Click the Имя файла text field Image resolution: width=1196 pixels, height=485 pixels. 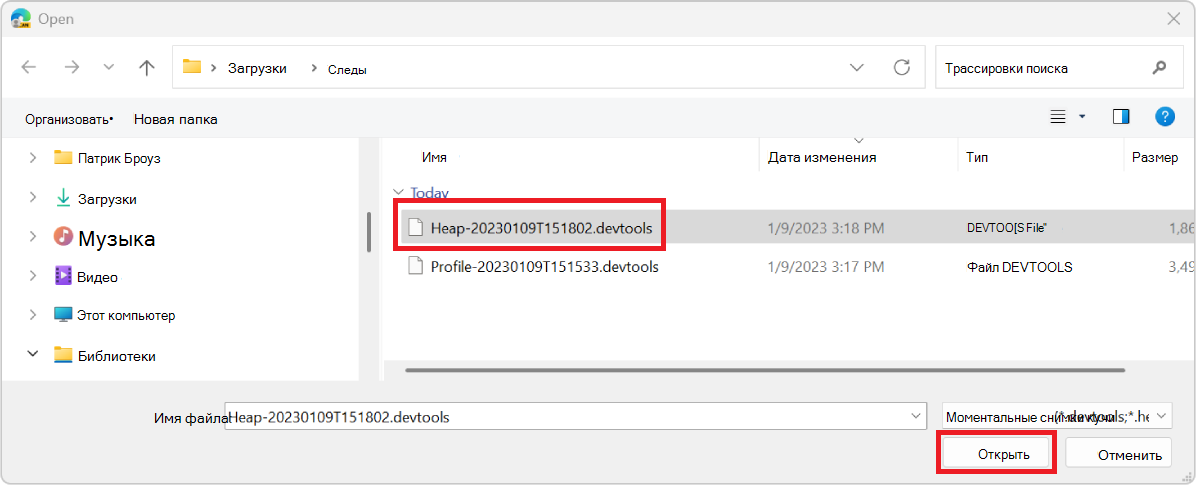tap(576, 417)
